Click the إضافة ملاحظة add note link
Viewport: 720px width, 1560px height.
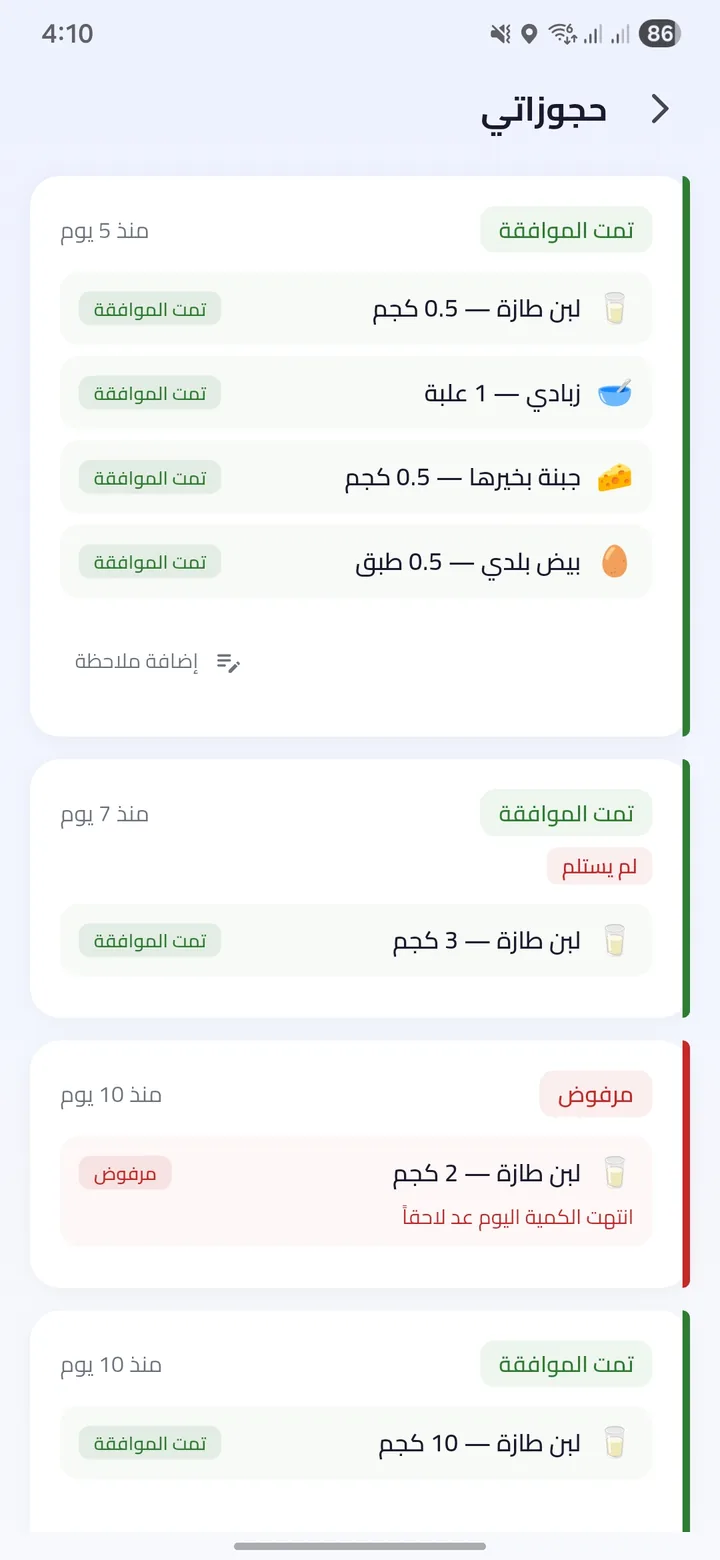pyautogui.click(x=138, y=662)
